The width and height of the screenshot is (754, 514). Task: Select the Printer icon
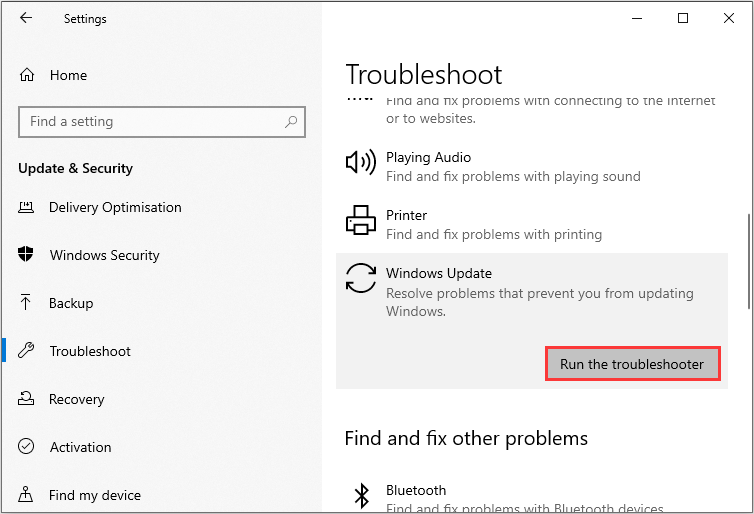tap(360, 221)
